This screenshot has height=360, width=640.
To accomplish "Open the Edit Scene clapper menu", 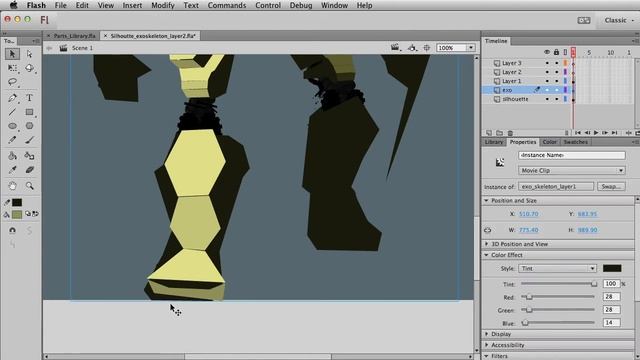I will [x=395, y=48].
